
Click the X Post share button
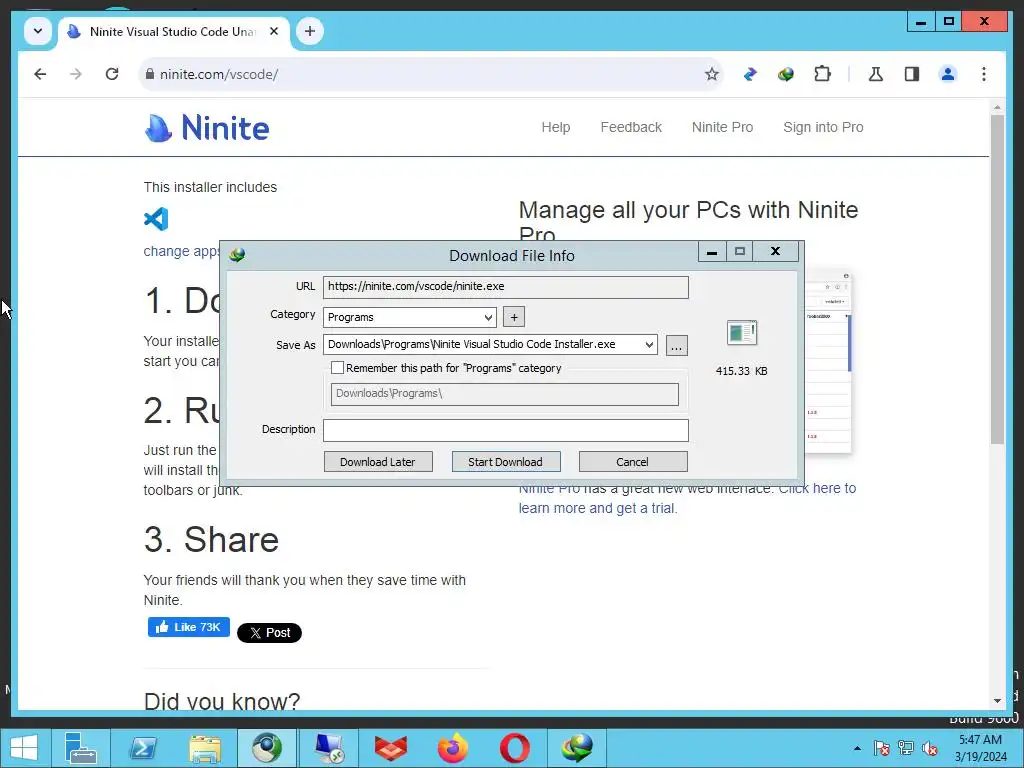pos(269,633)
